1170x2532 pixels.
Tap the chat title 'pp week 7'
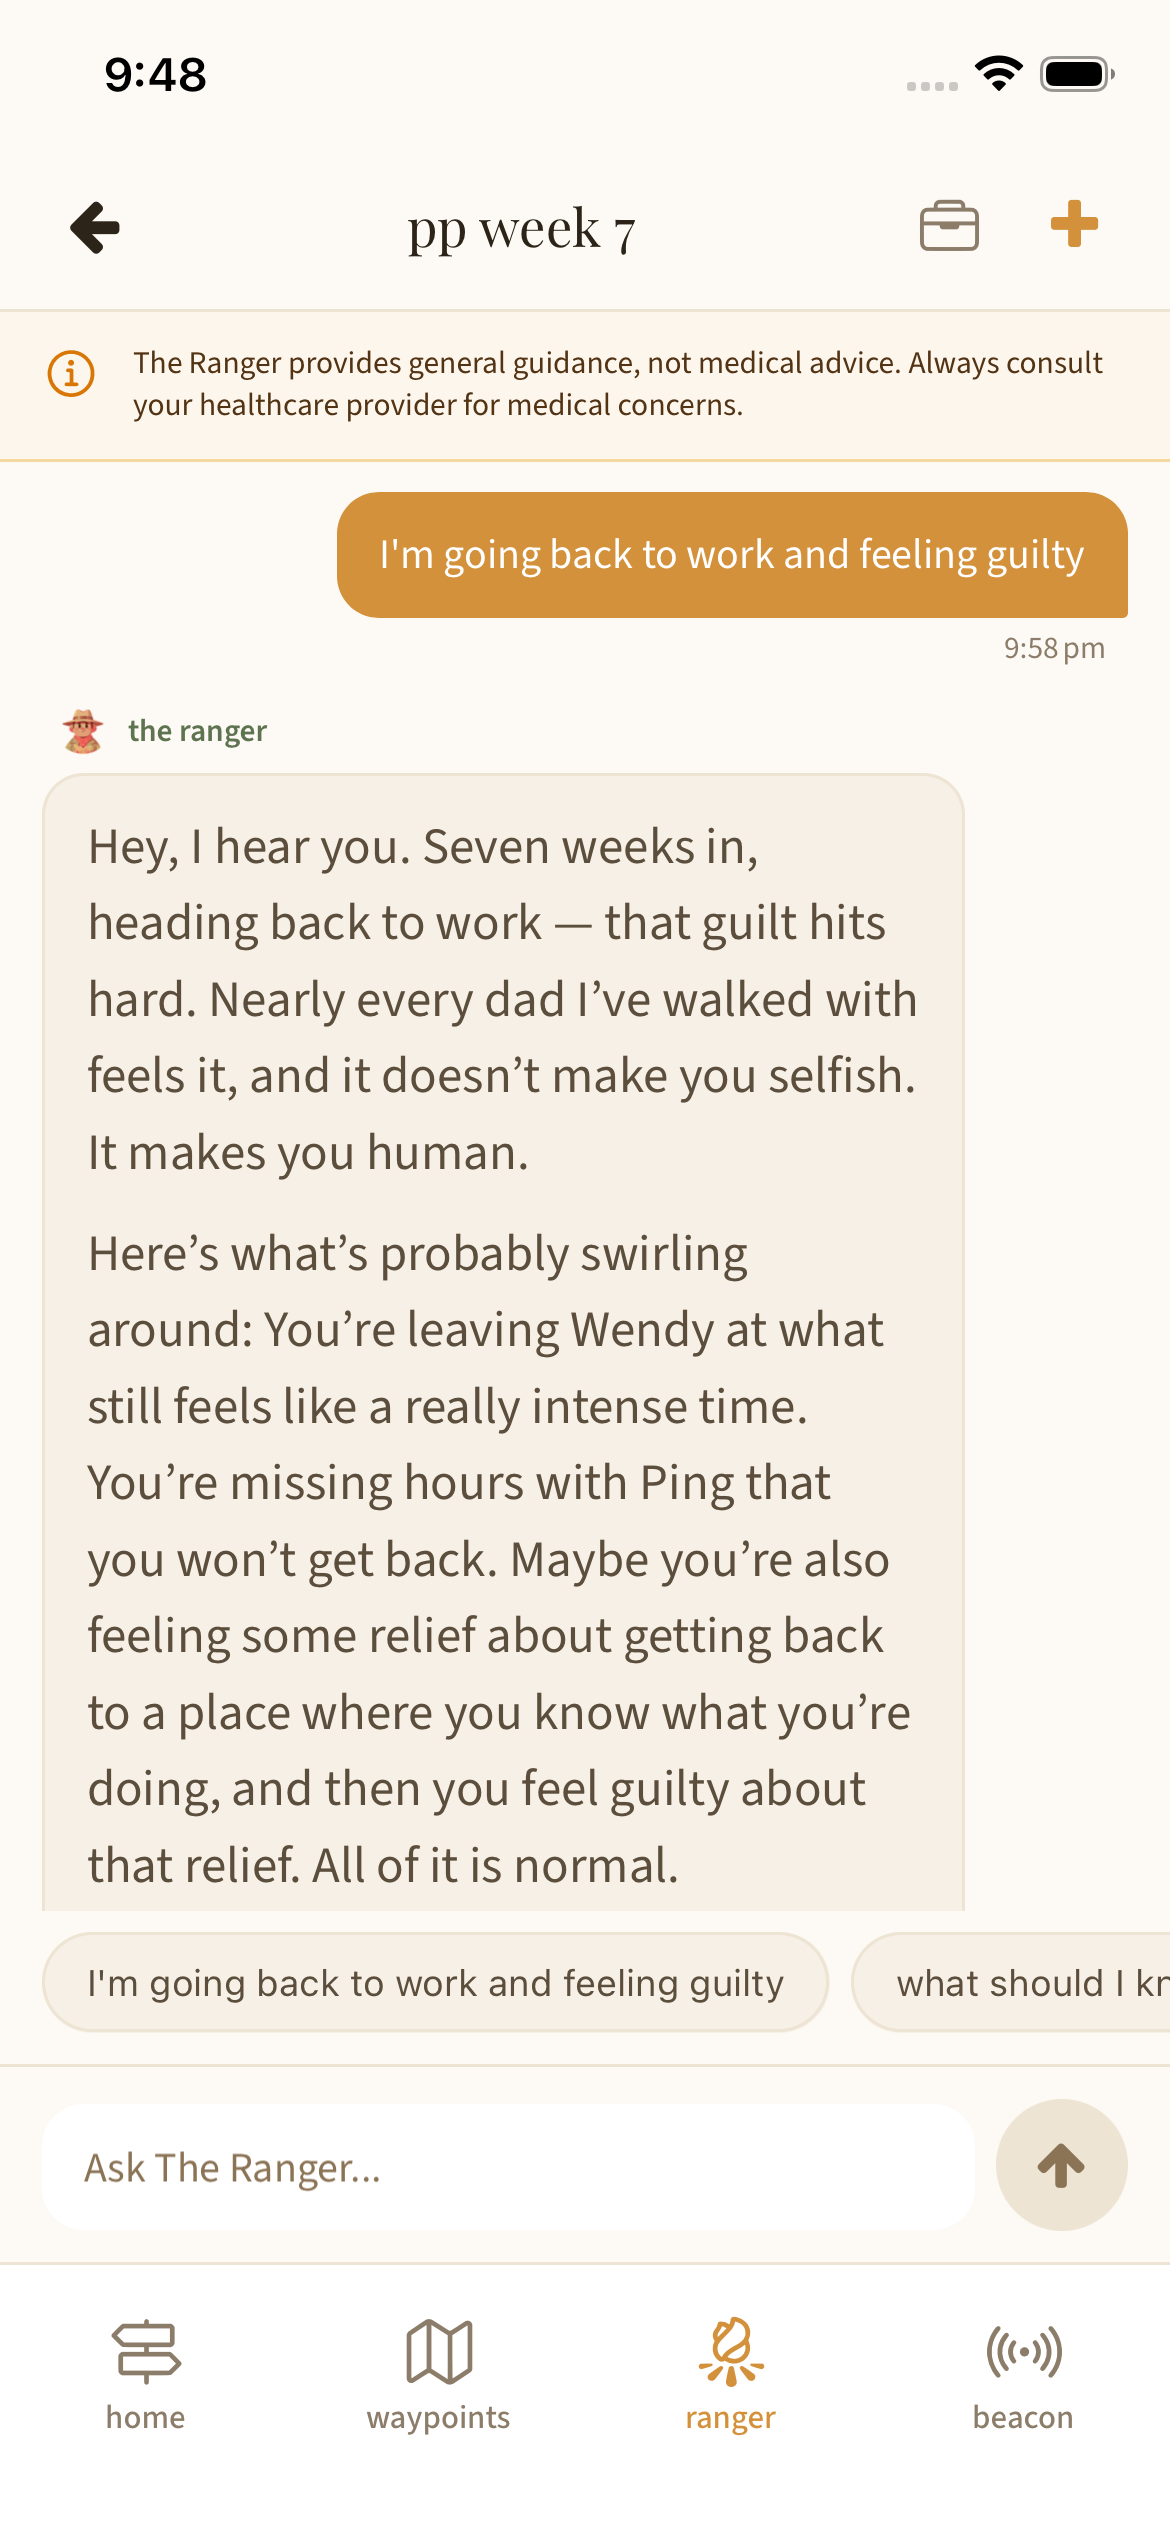[x=522, y=228]
